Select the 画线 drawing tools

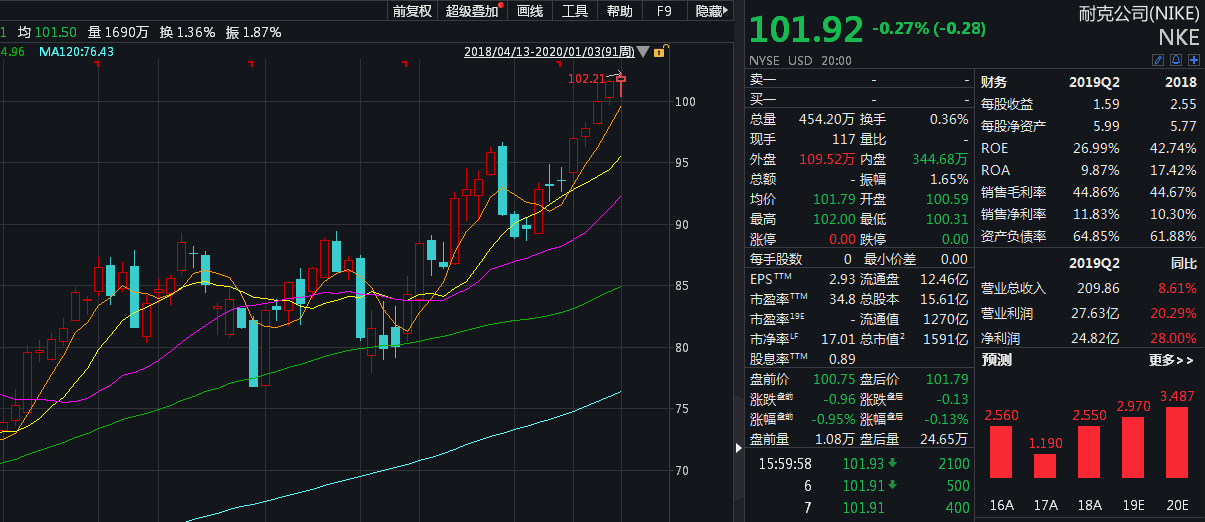click(x=530, y=11)
